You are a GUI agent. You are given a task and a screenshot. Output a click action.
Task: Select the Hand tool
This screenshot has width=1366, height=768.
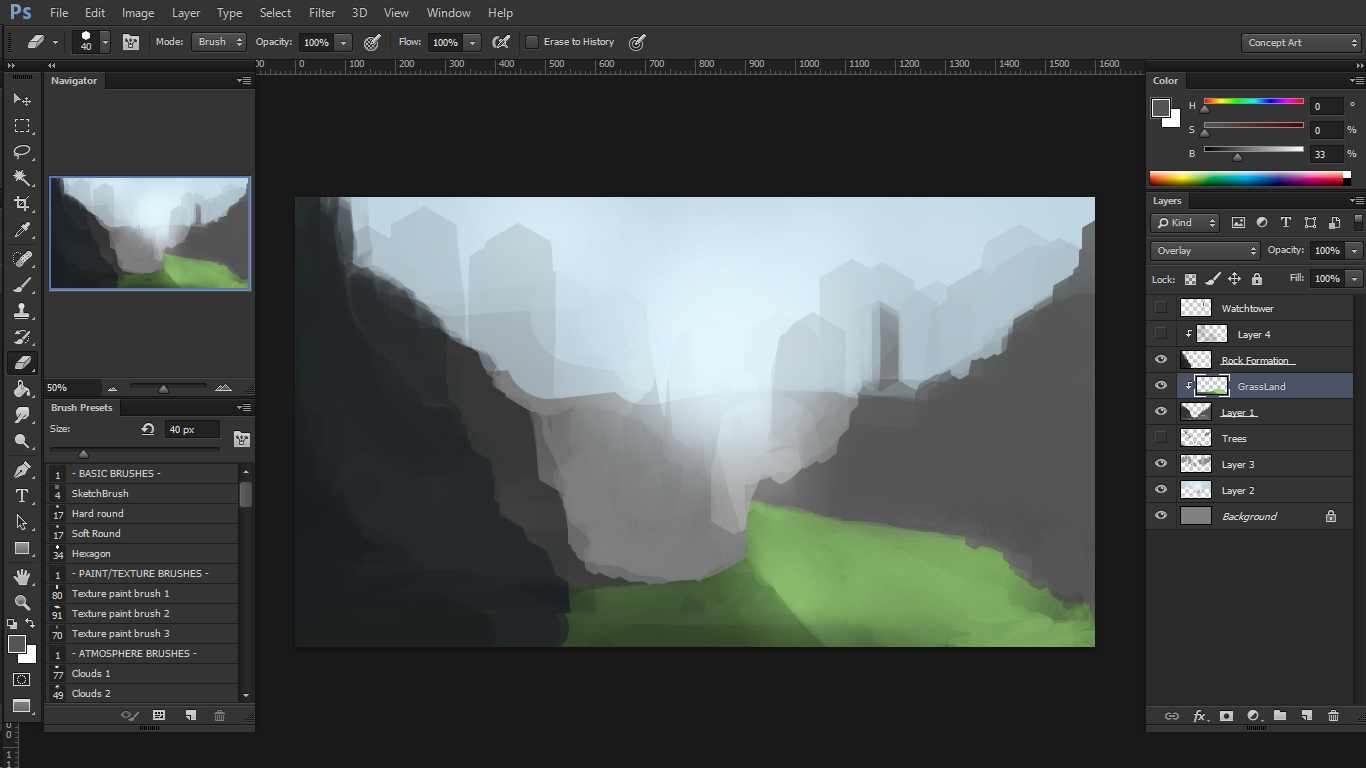[21, 576]
